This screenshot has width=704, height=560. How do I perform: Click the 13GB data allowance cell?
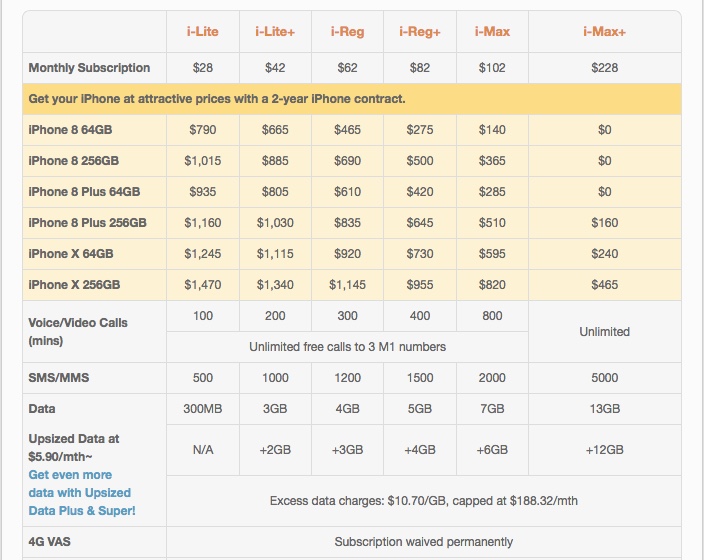604,409
